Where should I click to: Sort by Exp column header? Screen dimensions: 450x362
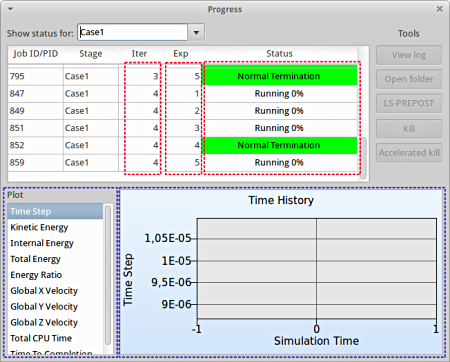181,54
